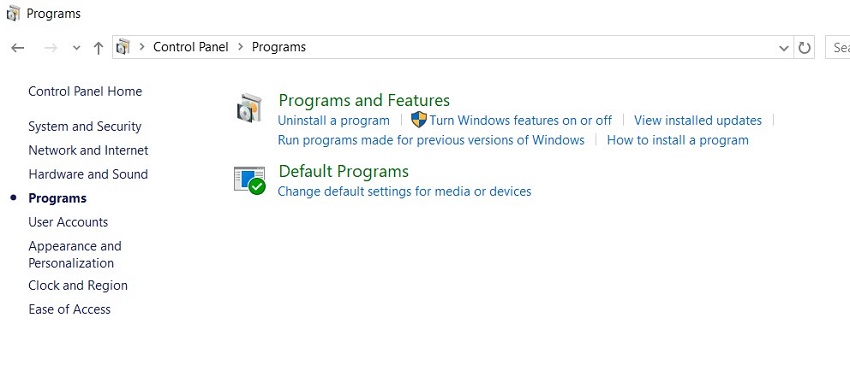The height and width of the screenshot is (365, 850).
Task: Open Hardware and Sound category
Action: [88, 174]
